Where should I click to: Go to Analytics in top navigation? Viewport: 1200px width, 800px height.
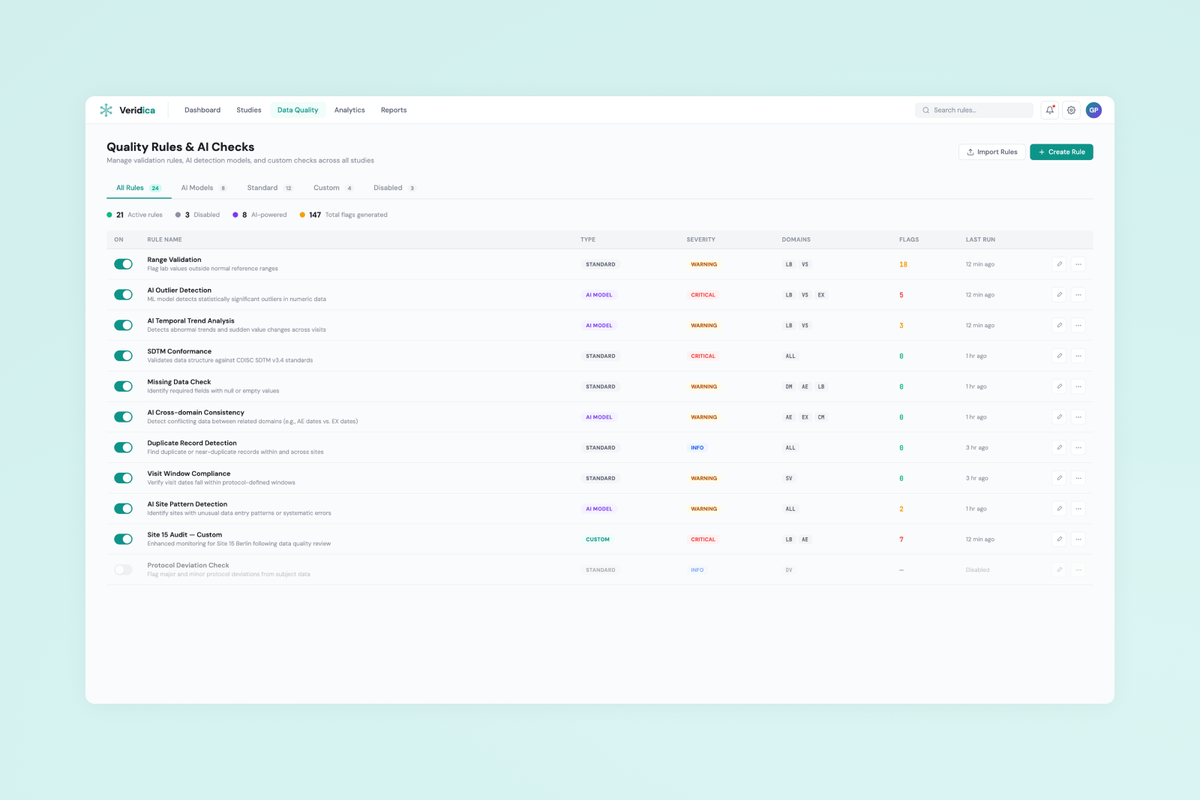[349, 110]
